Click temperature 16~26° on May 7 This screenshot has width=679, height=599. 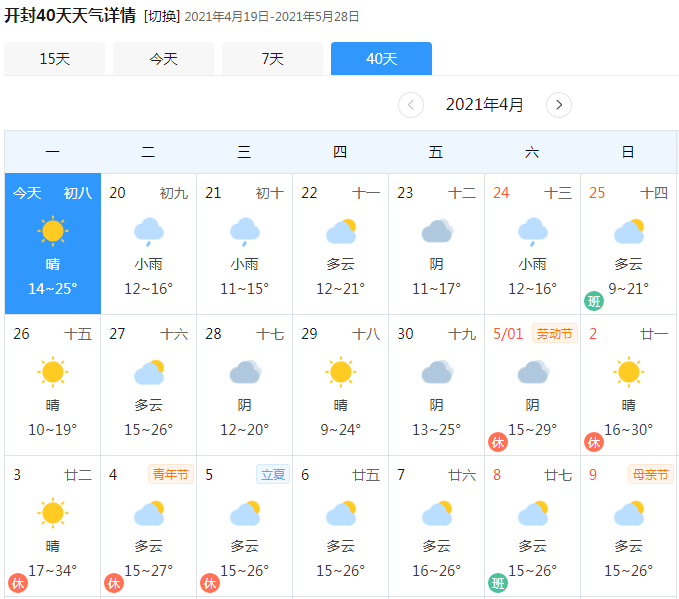click(436, 570)
